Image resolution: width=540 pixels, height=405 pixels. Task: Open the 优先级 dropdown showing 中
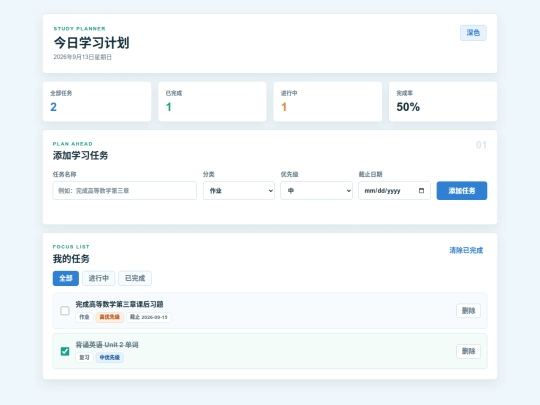(x=316, y=190)
